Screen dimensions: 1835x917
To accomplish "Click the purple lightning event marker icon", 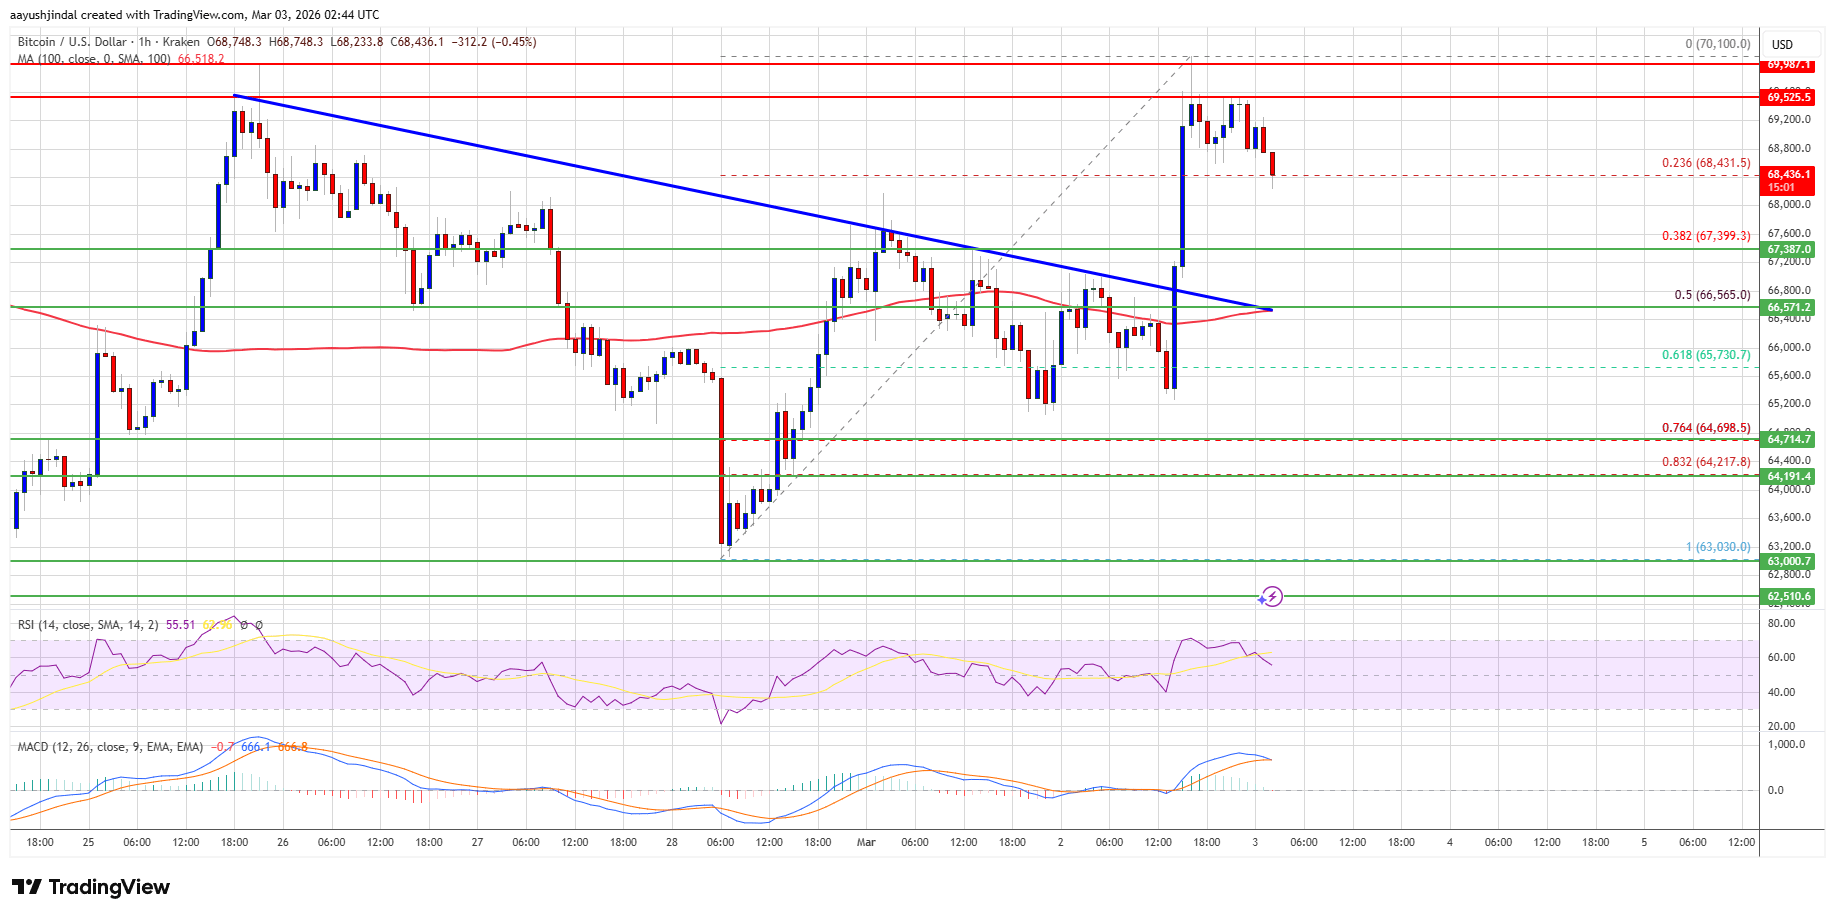I will pos(1270,597).
